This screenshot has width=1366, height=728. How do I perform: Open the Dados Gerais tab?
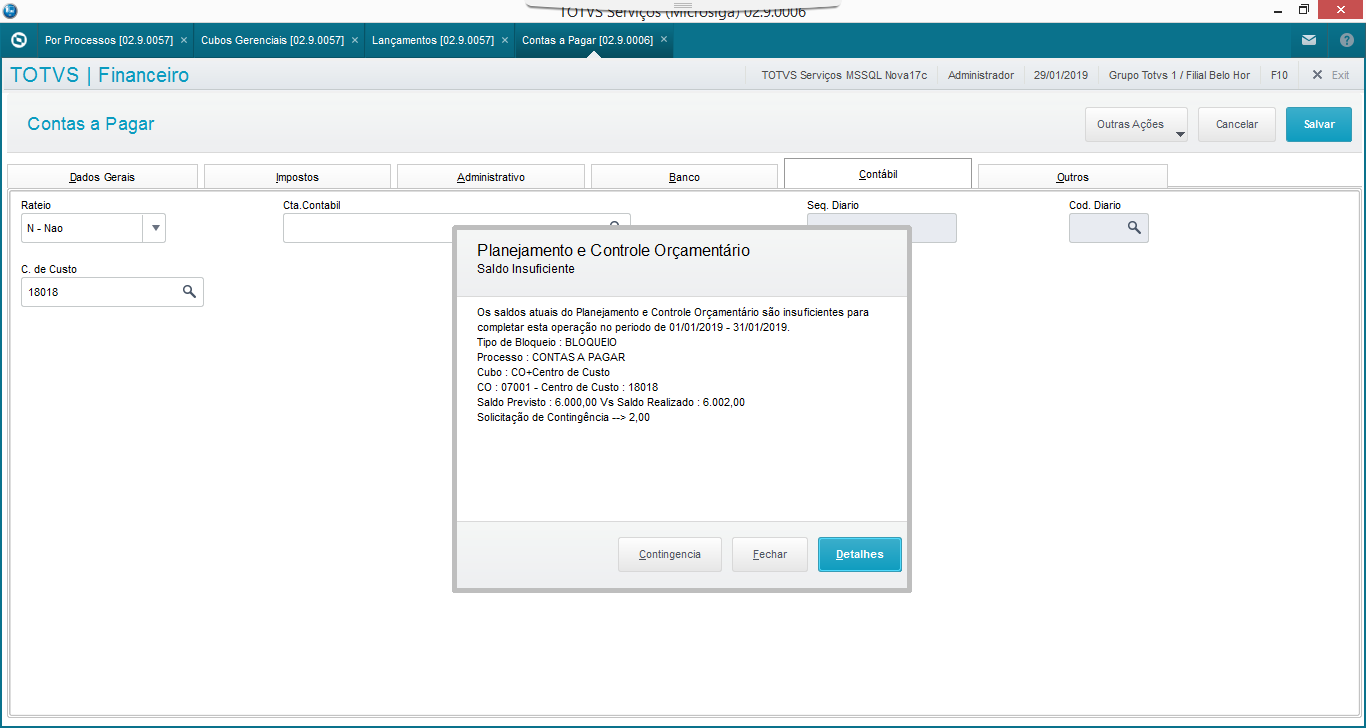click(x=102, y=177)
